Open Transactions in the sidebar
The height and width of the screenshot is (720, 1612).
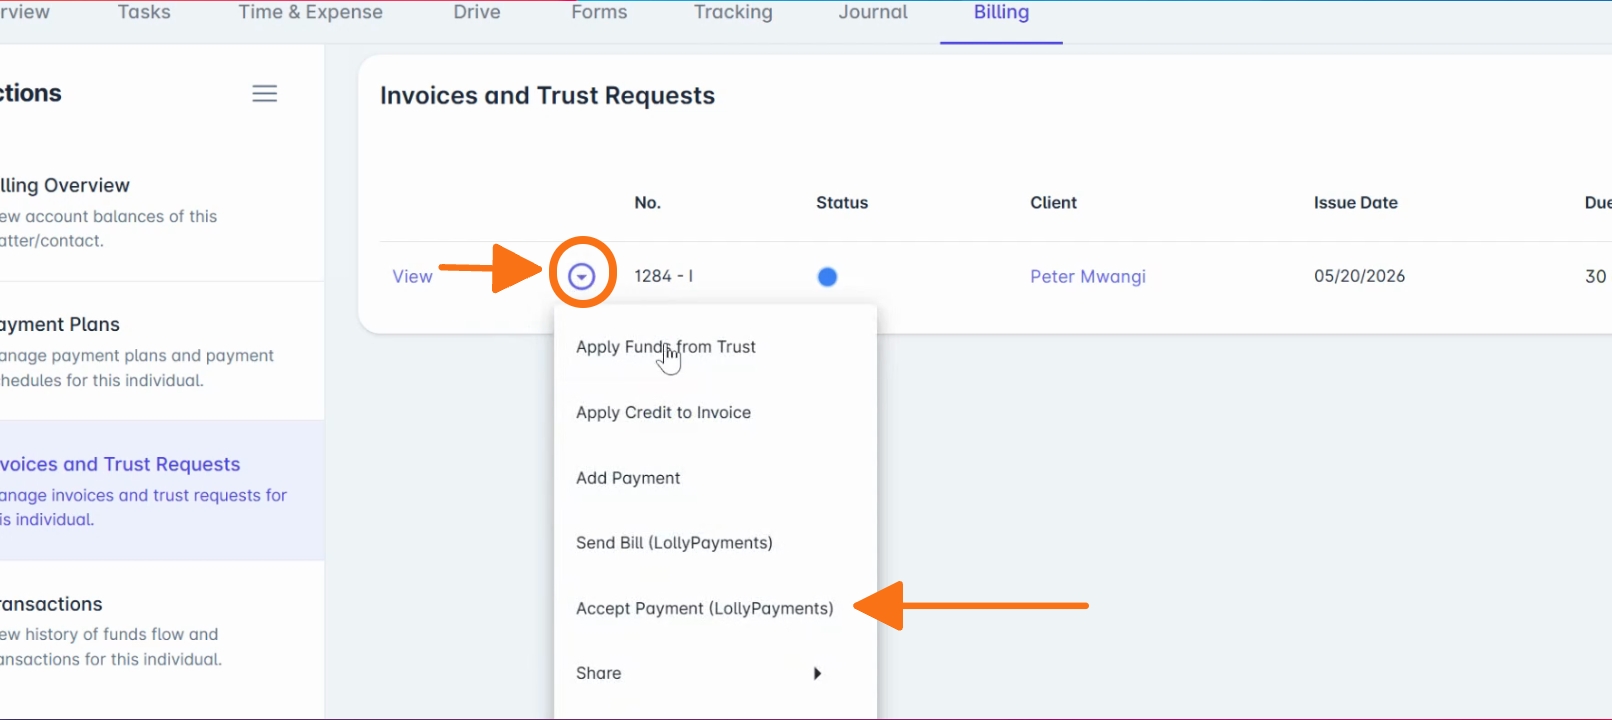click(162, 630)
